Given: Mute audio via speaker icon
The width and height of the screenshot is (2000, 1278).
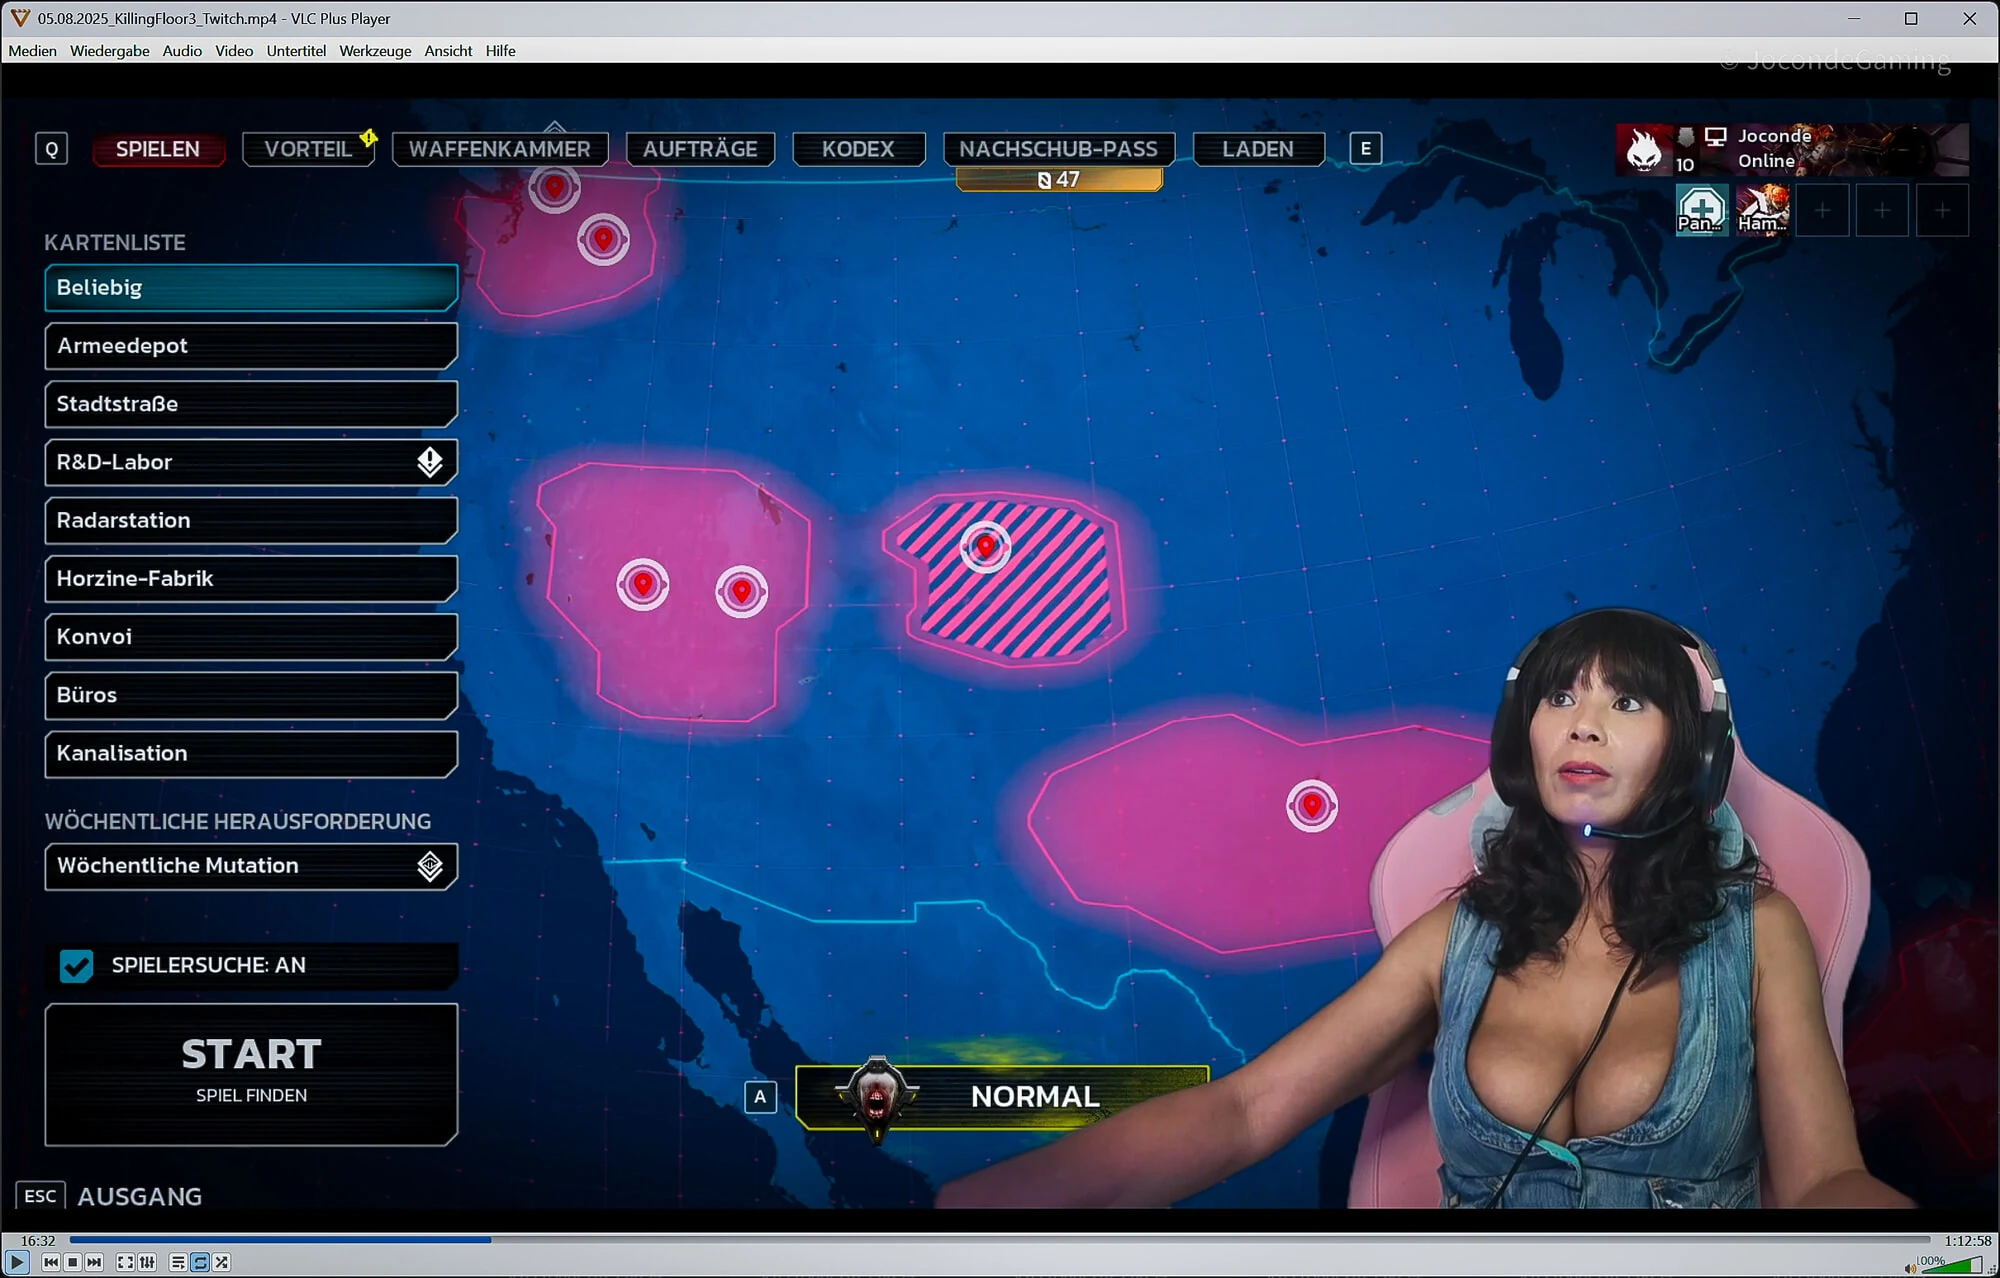Looking at the screenshot, I should pyautogui.click(x=1910, y=1268).
